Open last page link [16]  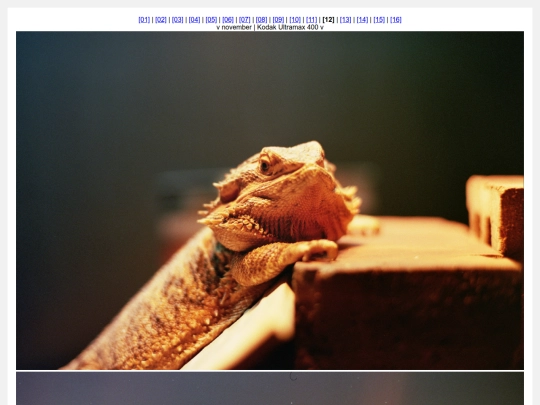point(396,20)
